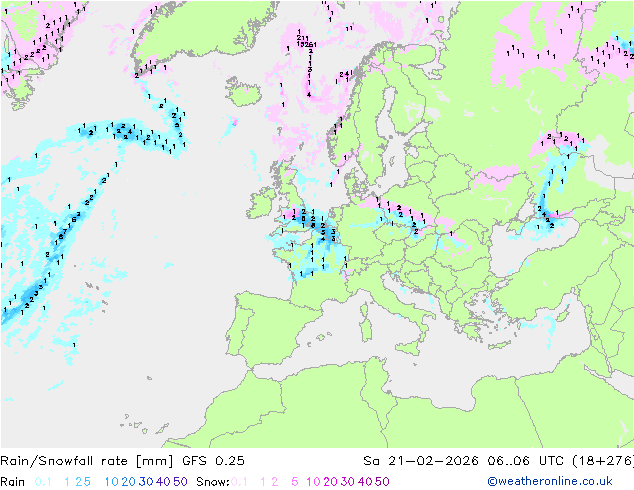Click snow legend value 30

[348, 482]
